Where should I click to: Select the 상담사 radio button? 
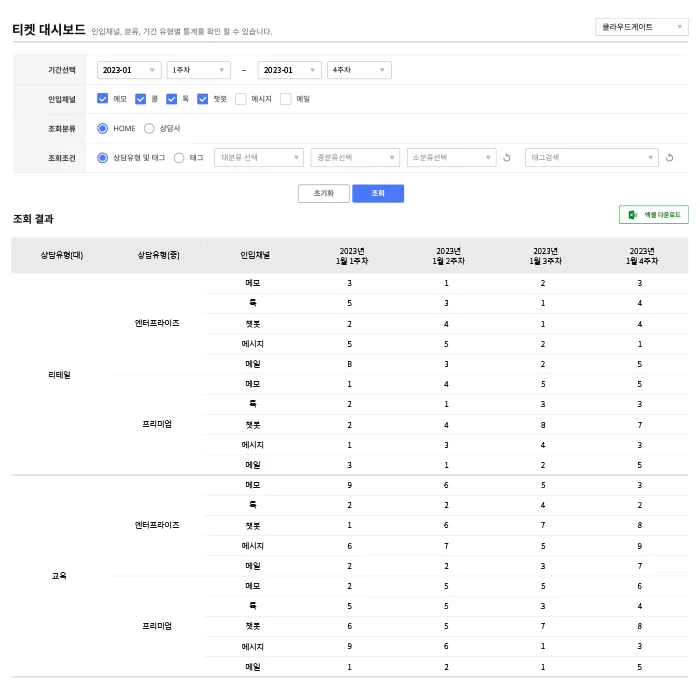(x=149, y=128)
